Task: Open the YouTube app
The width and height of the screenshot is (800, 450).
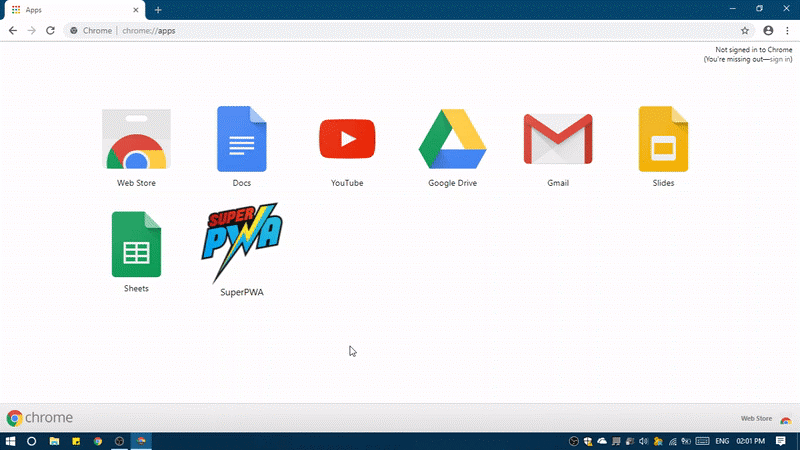Action: (x=347, y=139)
